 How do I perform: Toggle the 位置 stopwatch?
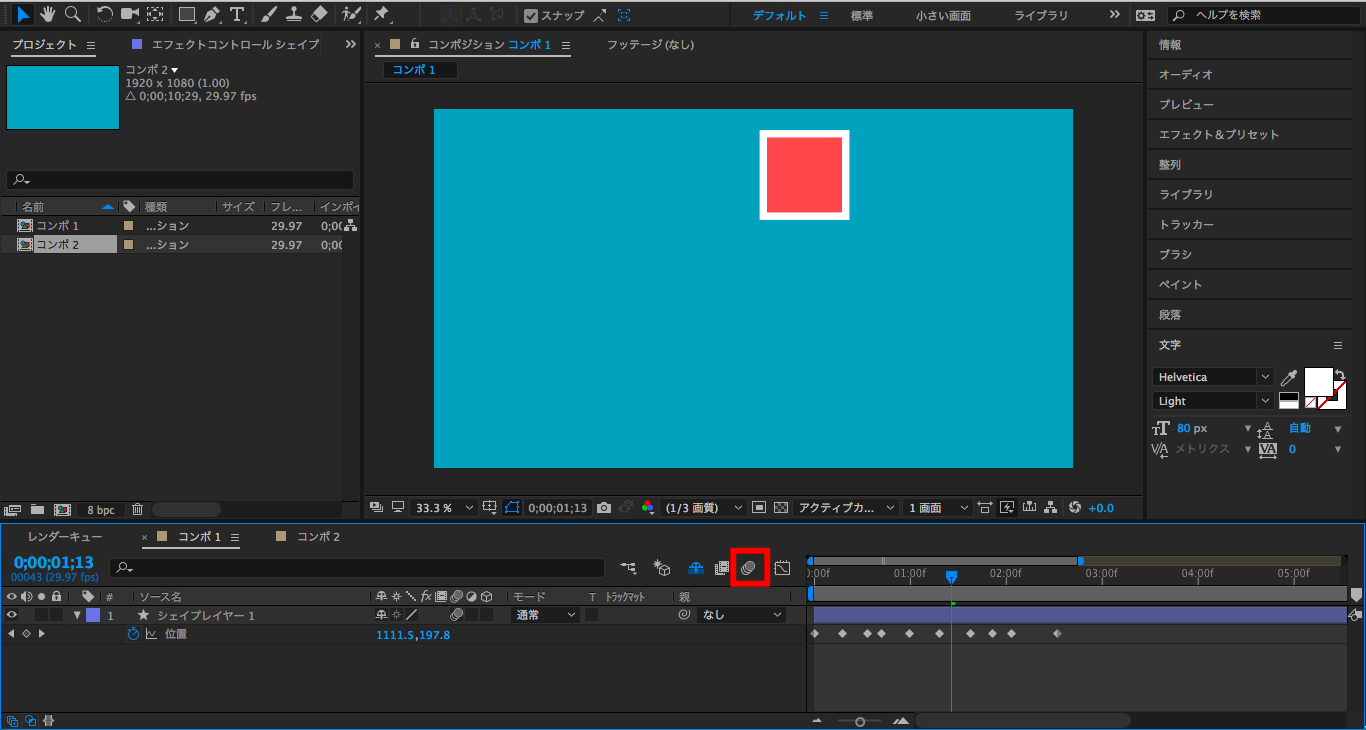pos(133,634)
